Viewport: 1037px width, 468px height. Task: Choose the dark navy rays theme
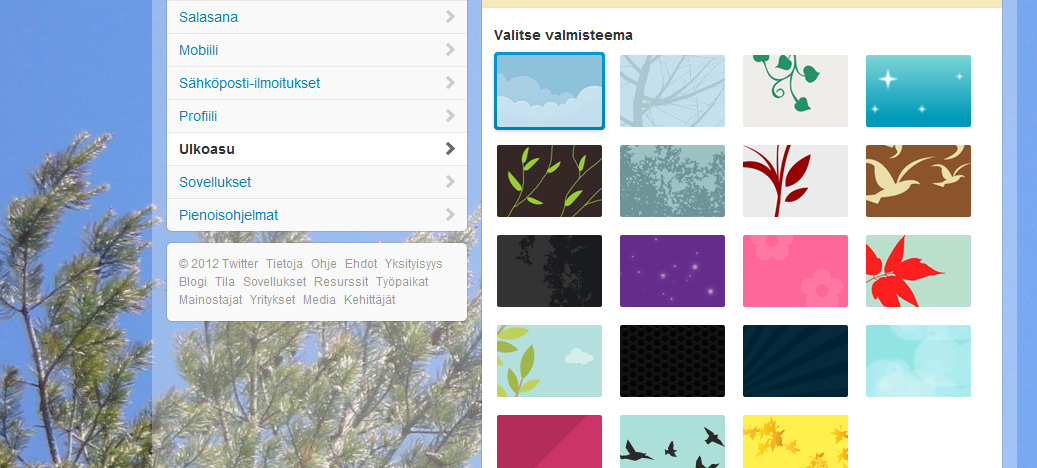(795, 361)
